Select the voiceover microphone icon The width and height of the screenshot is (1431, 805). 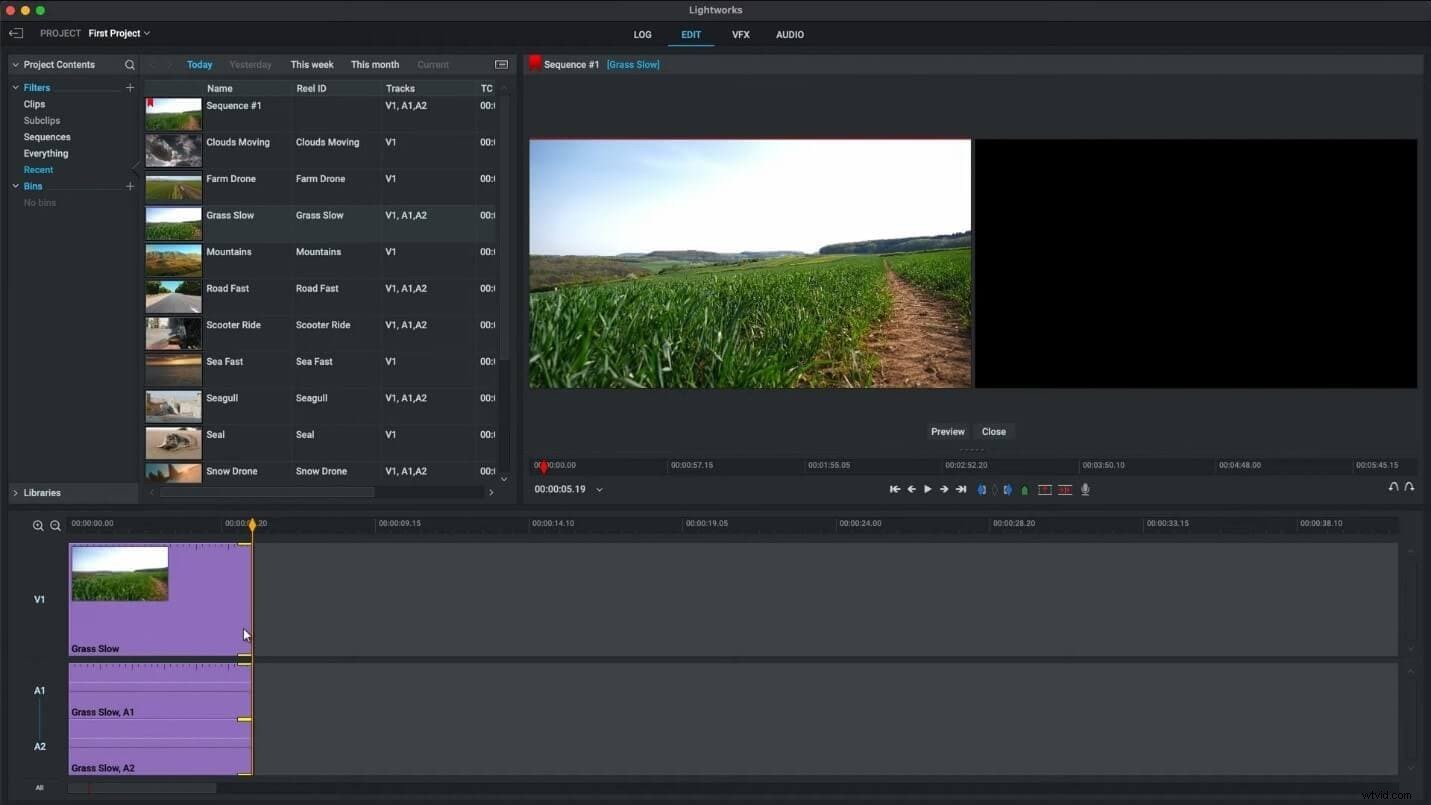[1085, 489]
